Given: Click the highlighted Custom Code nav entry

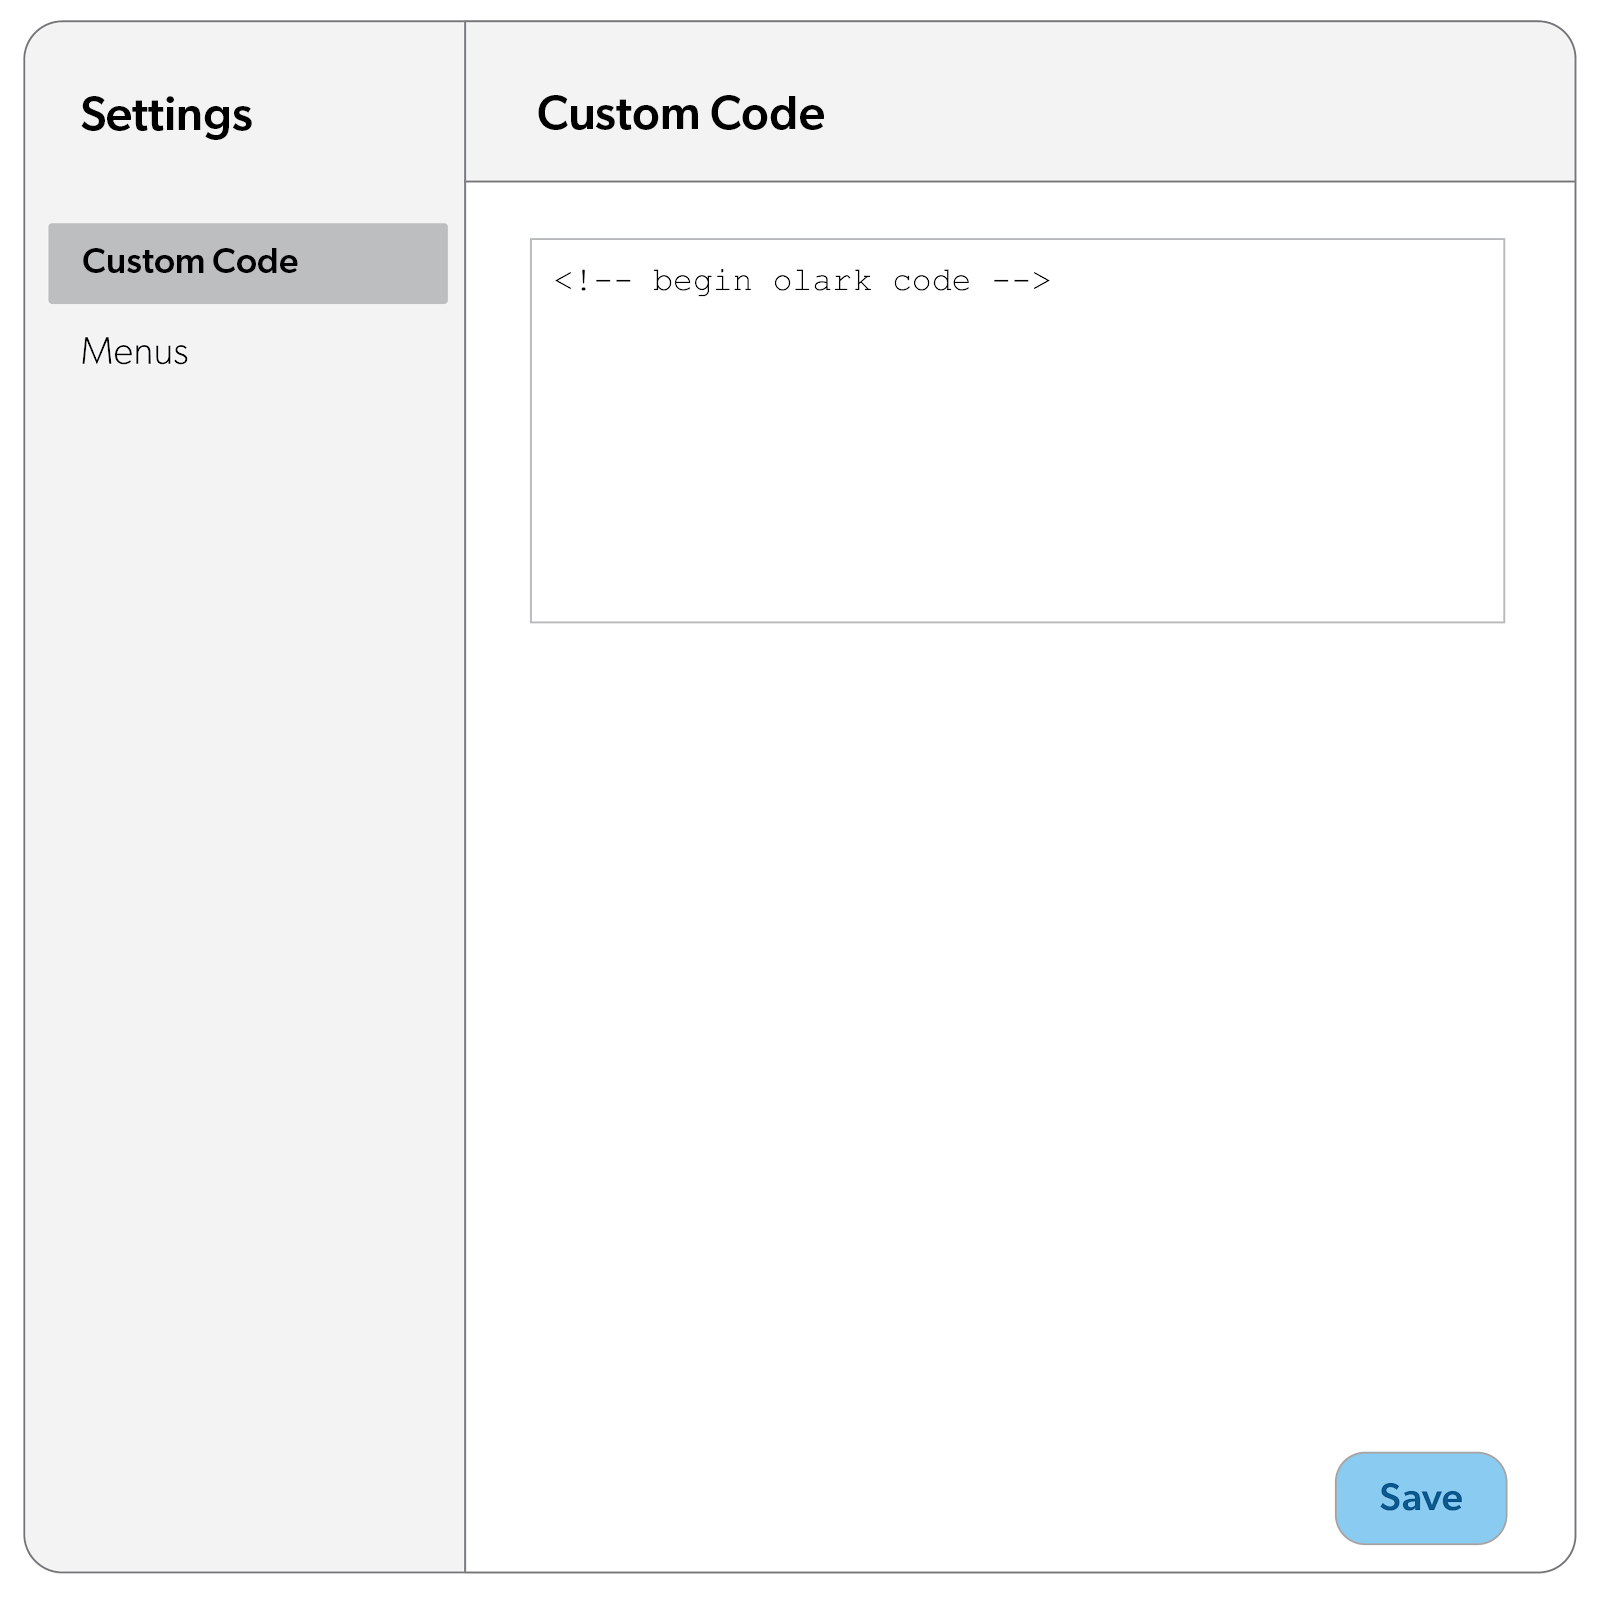Looking at the screenshot, I should point(246,262).
